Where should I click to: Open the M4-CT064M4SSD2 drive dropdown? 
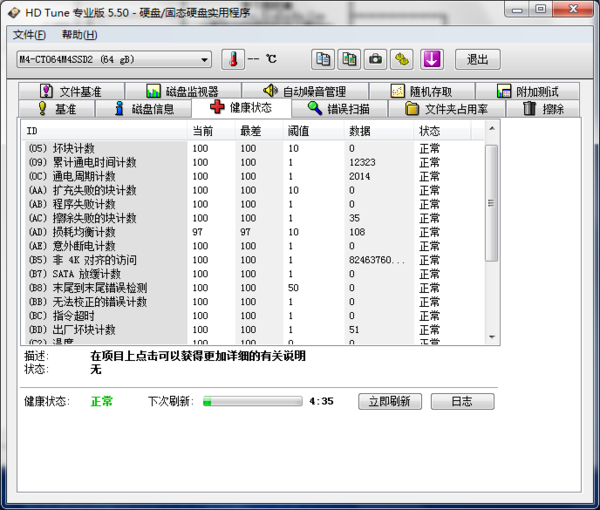point(114,59)
